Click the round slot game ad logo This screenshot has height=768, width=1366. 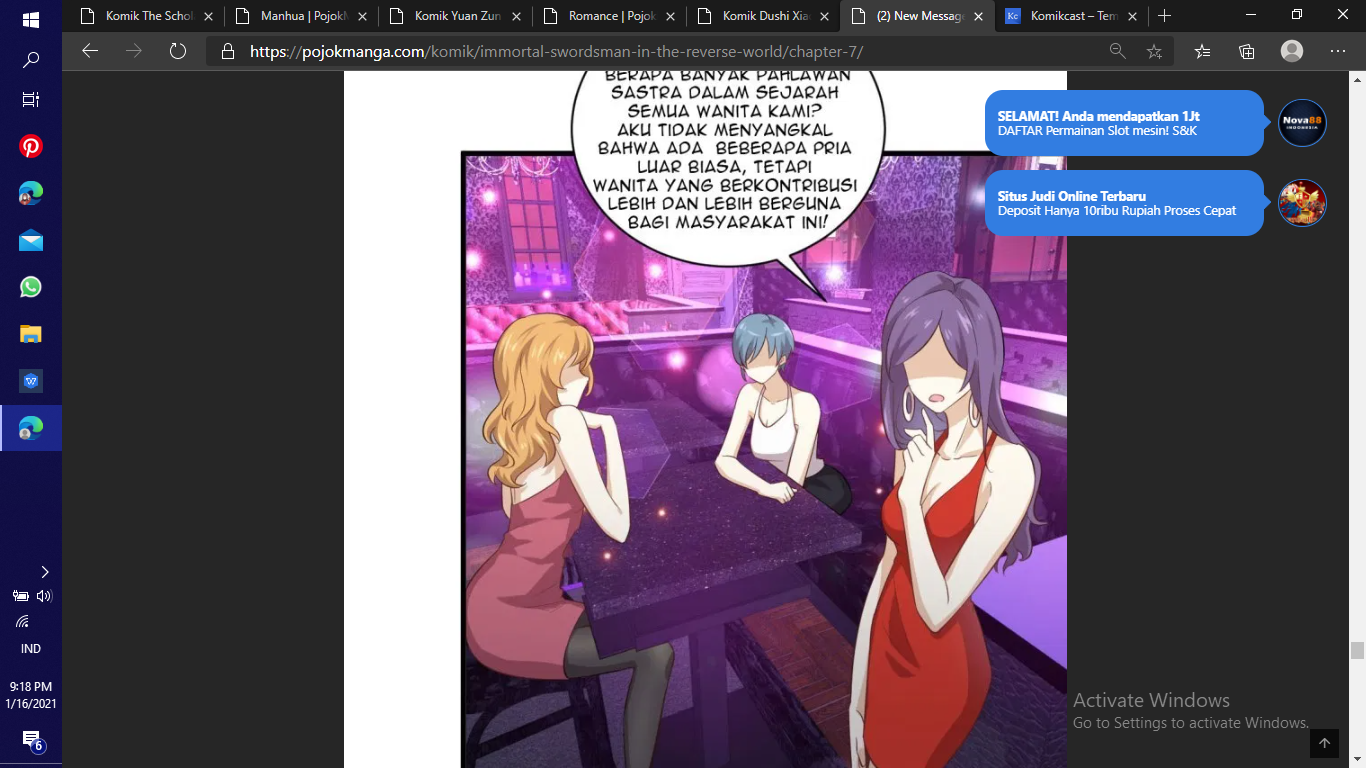[x=1302, y=203]
